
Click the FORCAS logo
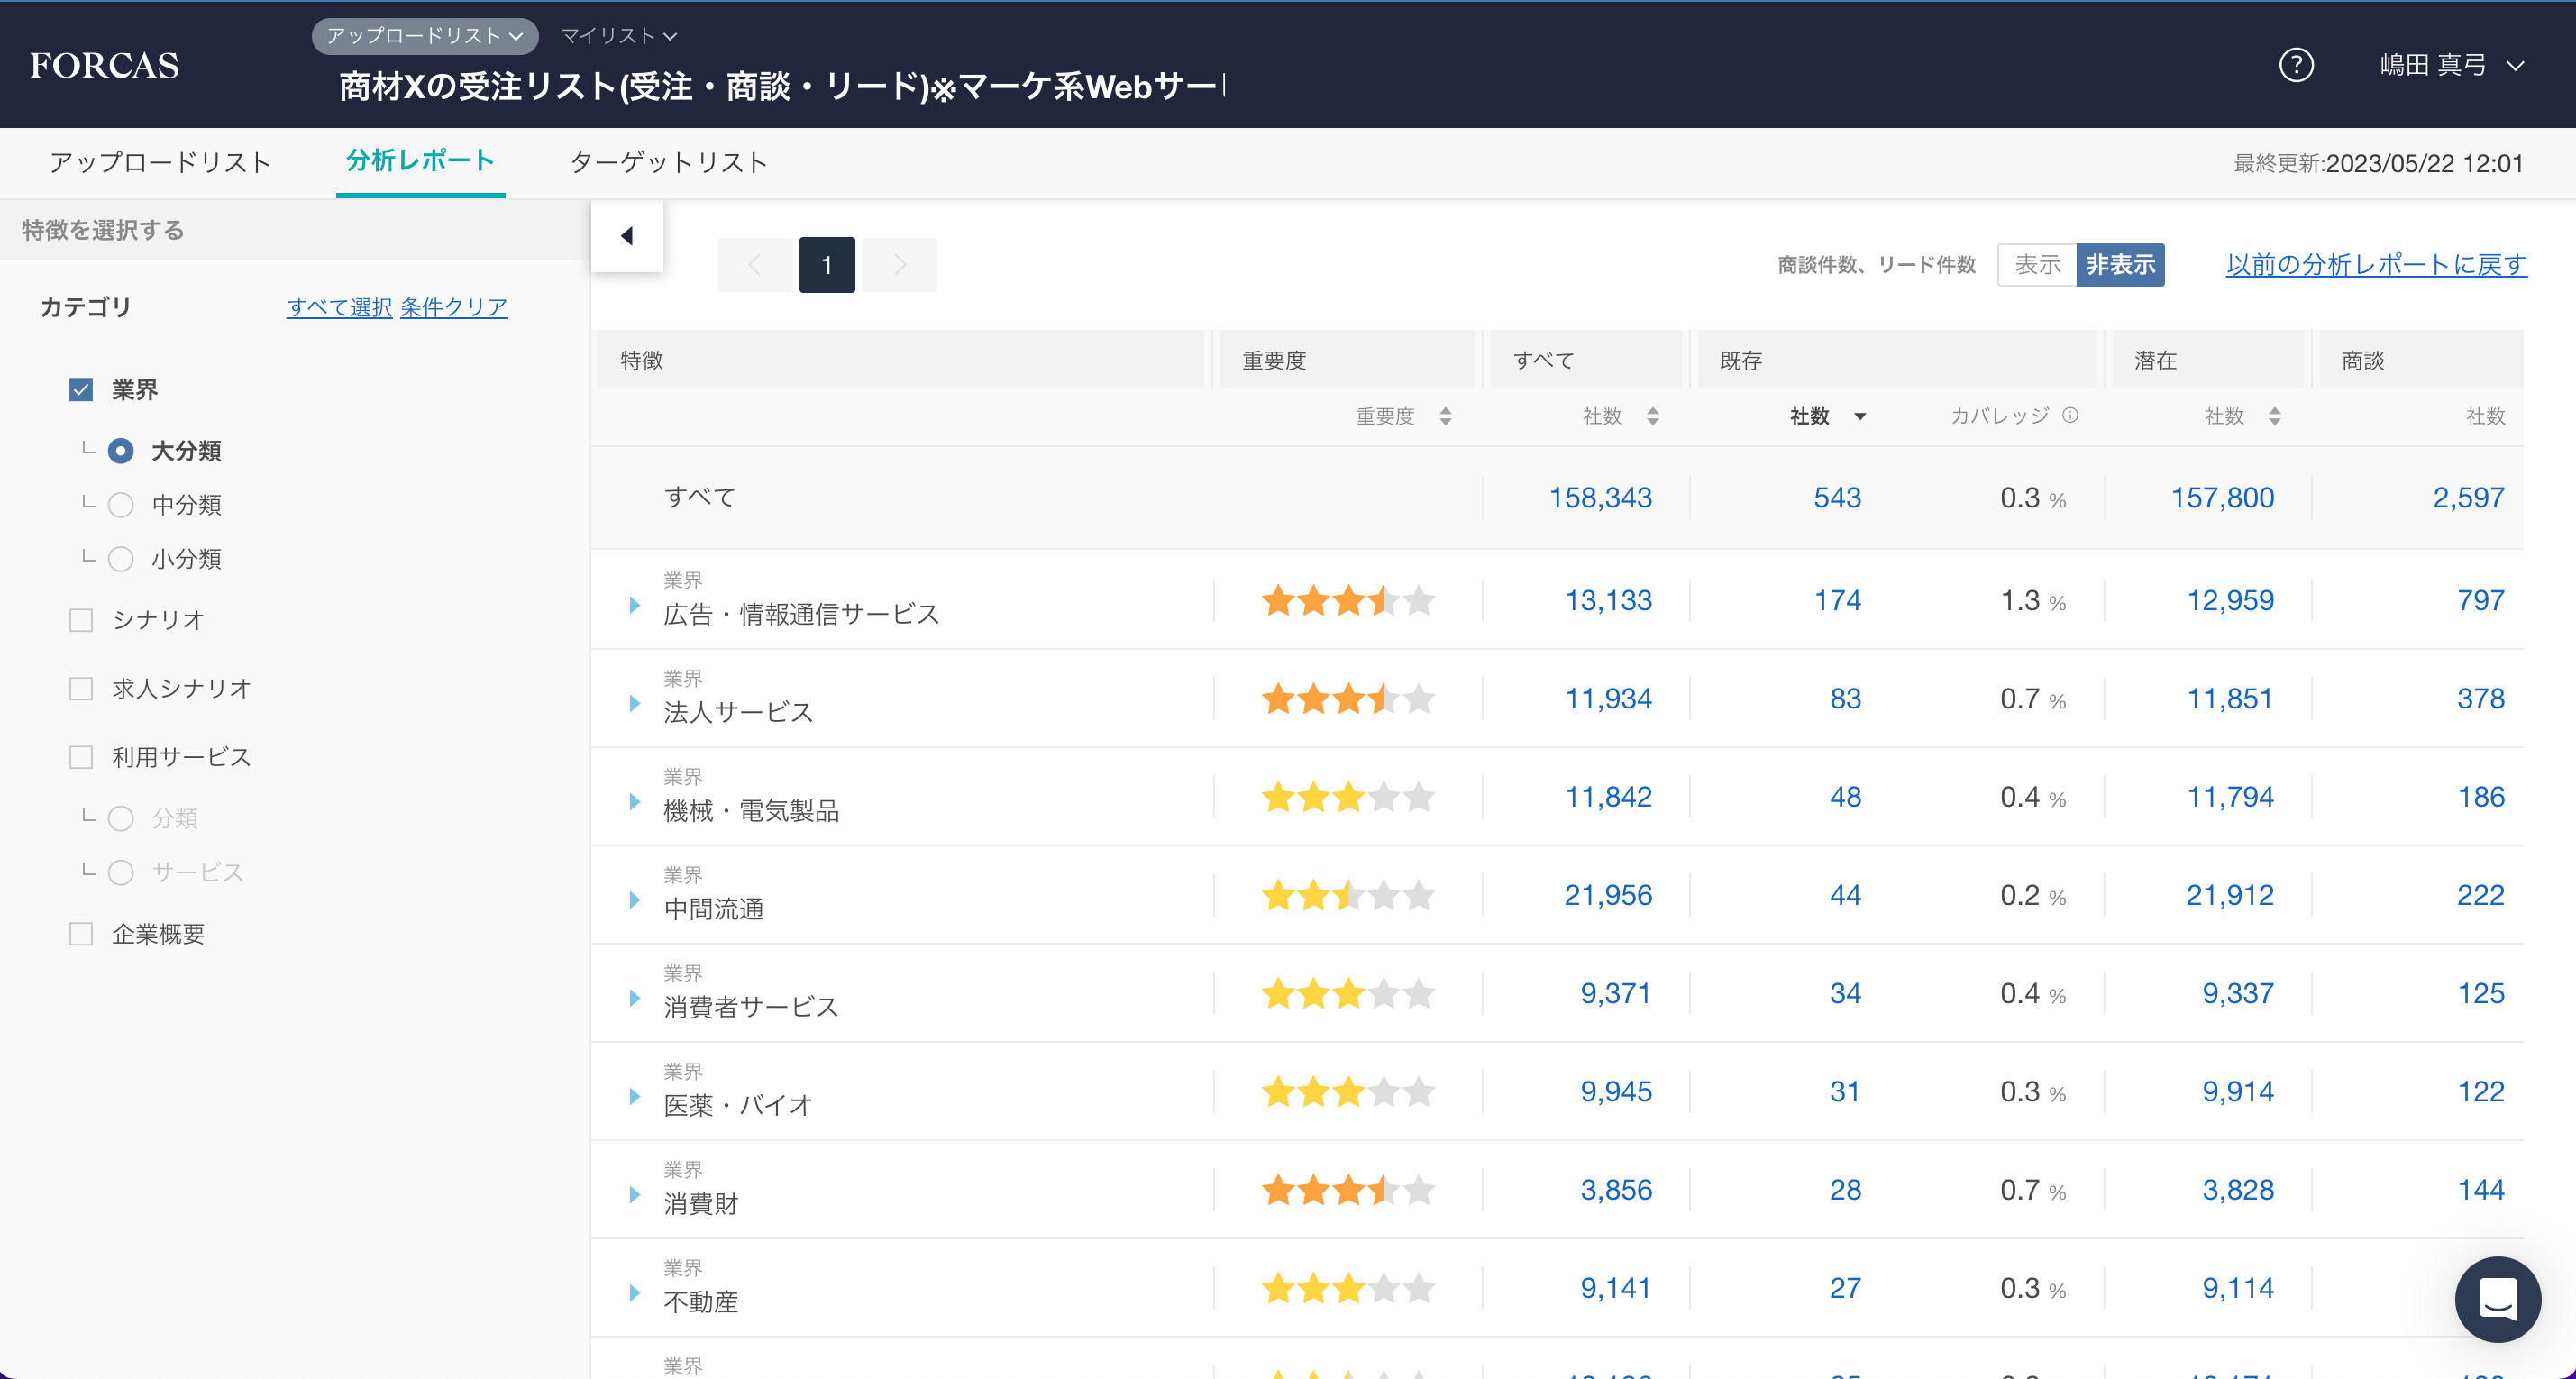(x=104, y=65)
